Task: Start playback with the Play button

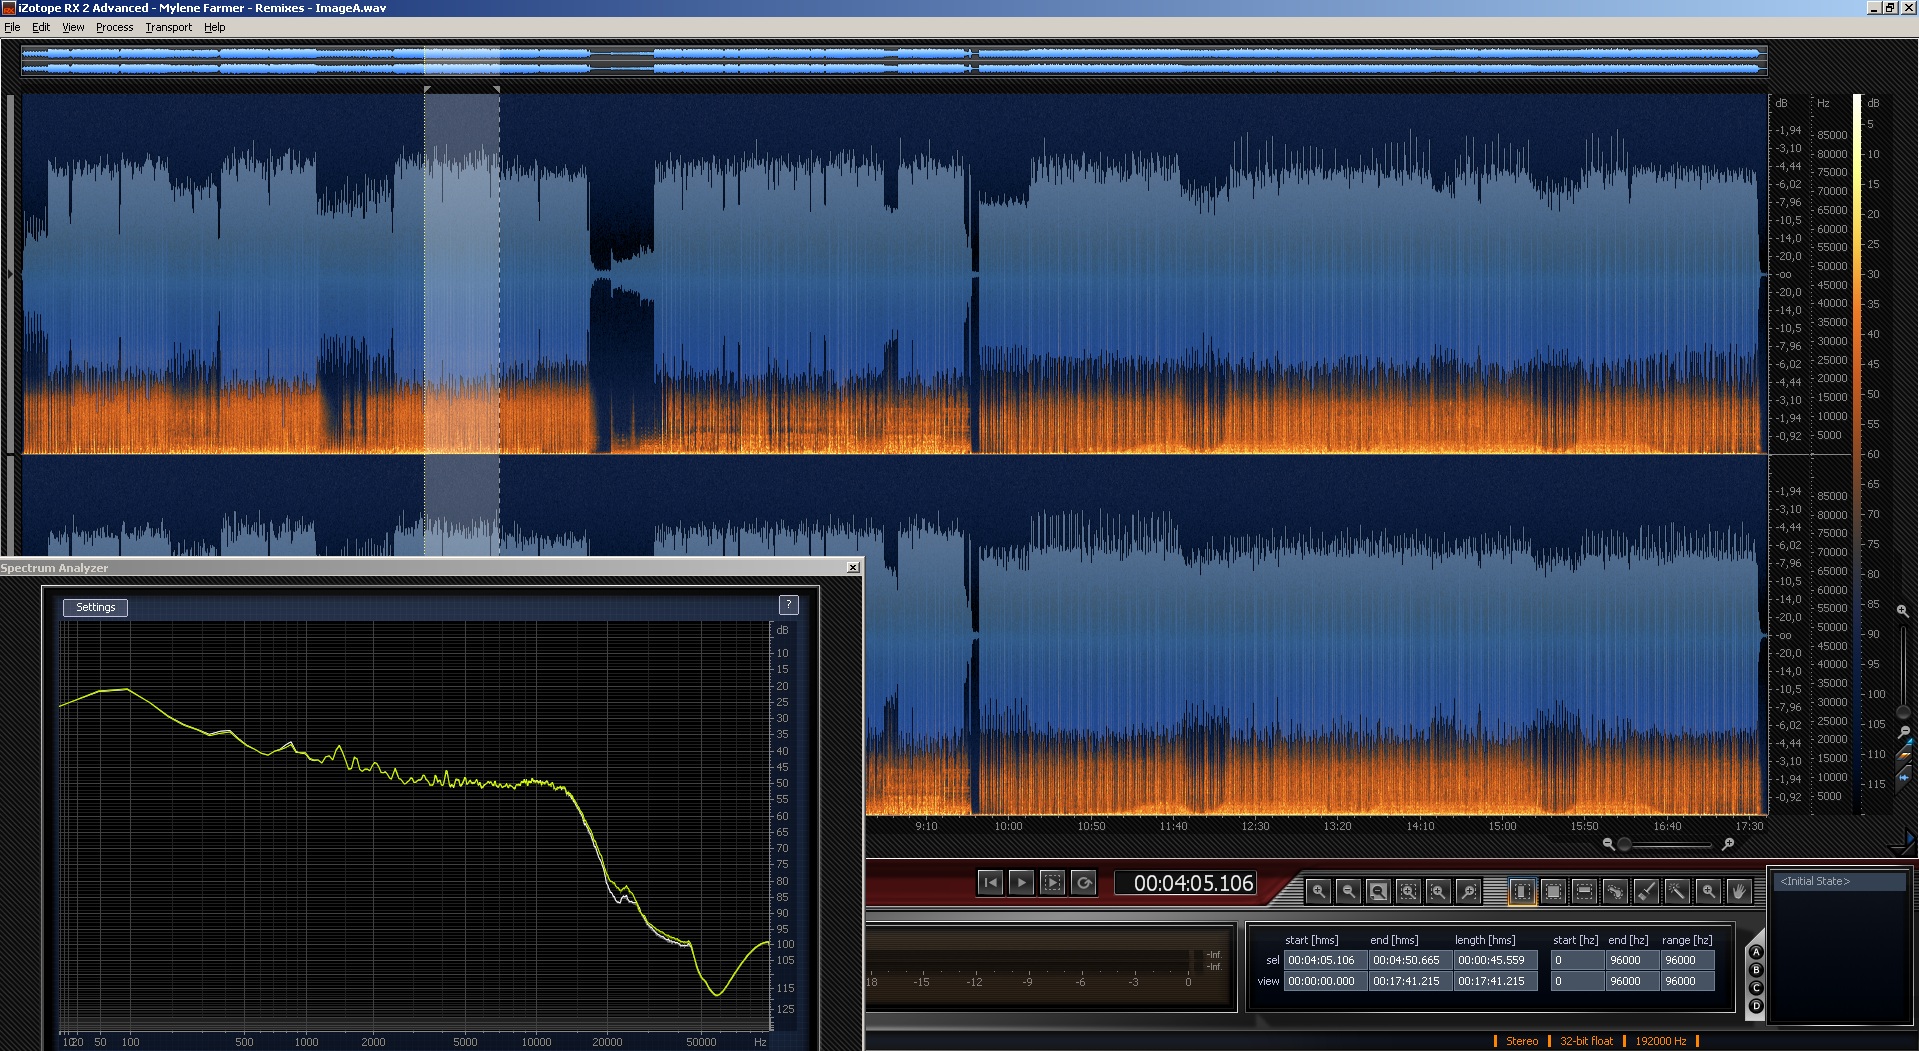Action: pyautogui.click(x=1021, y=882)
